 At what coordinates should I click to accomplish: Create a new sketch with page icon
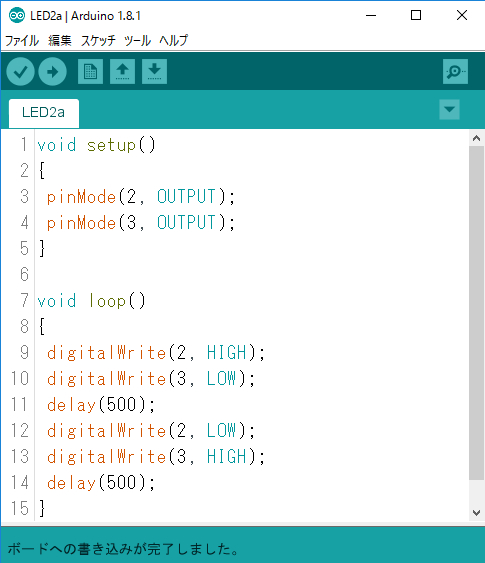pyautogui.click(x=90, y=71)
